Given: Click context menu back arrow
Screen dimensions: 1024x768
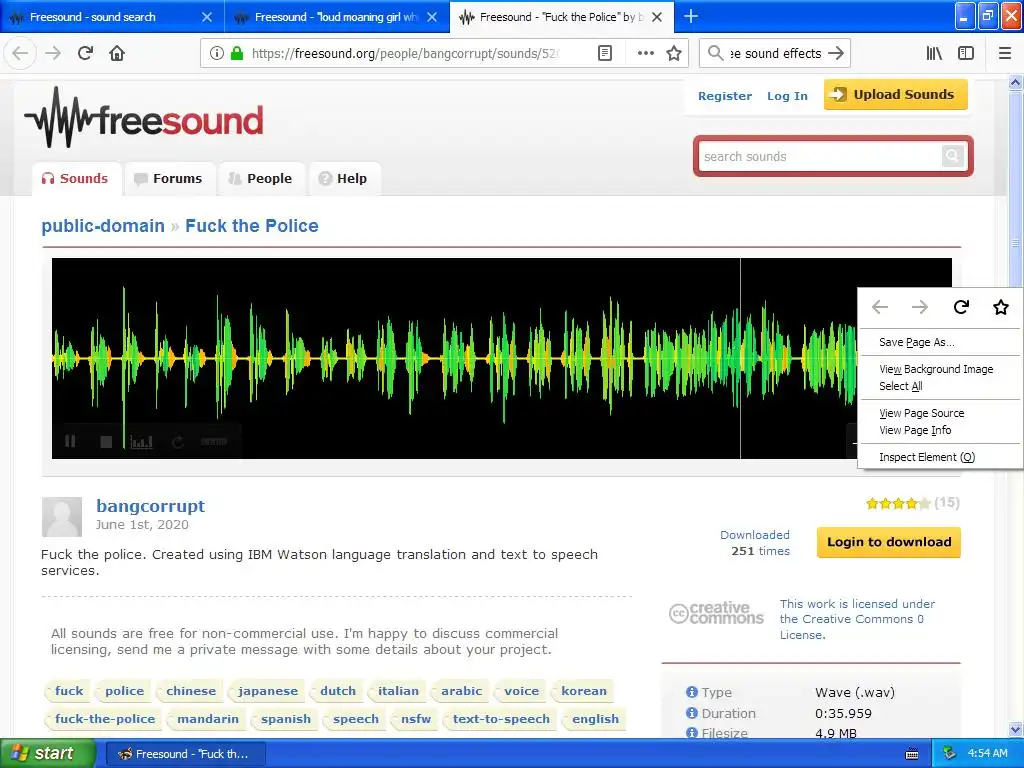Looking at the screenshot, I should click(880, 307).
